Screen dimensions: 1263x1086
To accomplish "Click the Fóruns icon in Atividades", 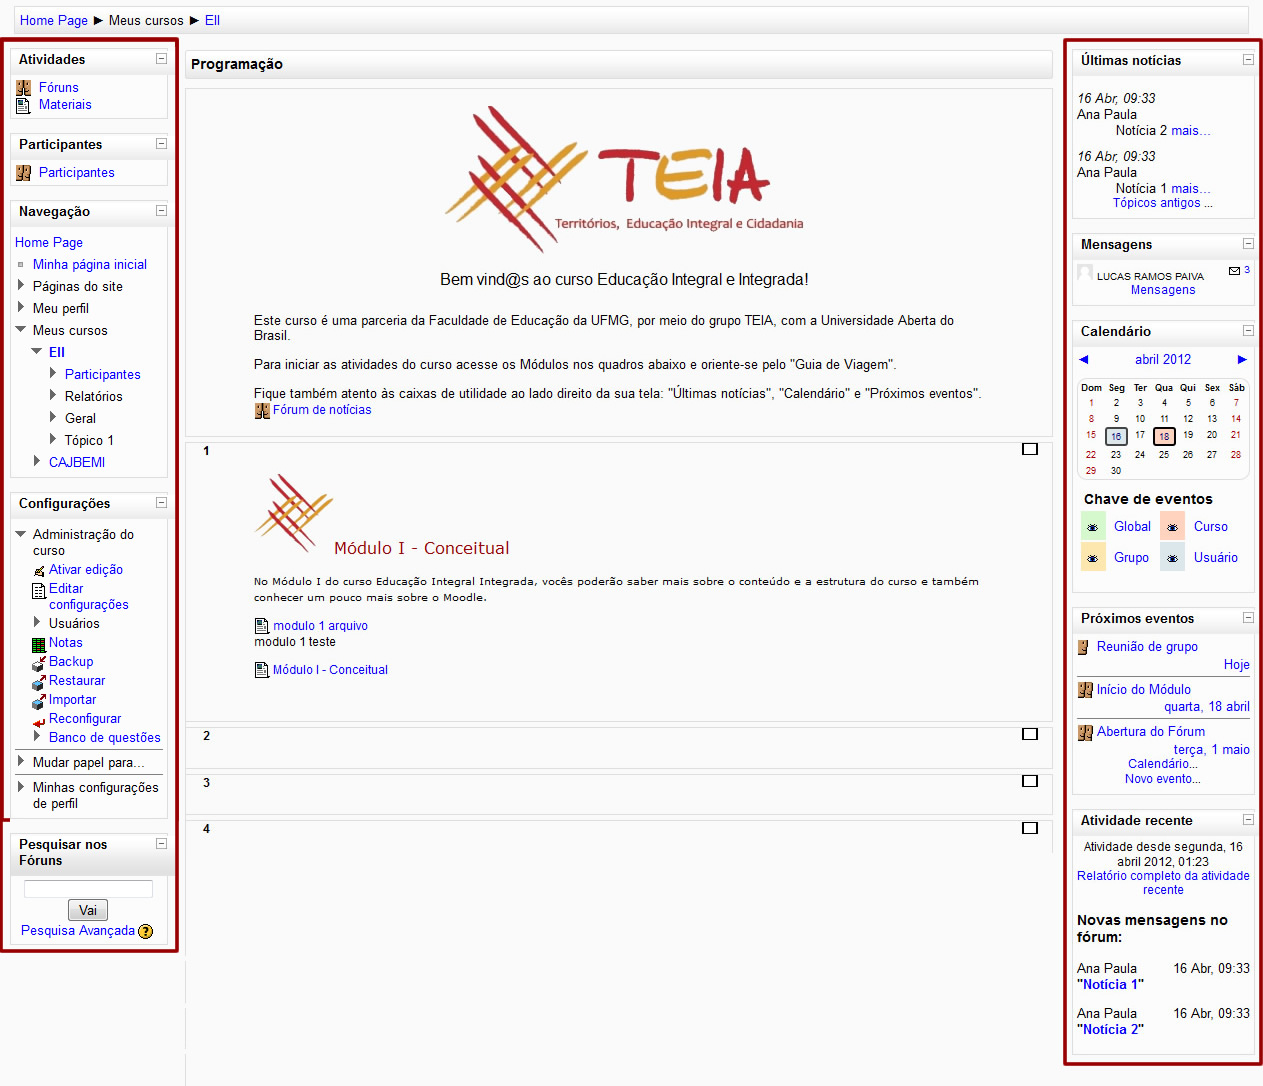I will tap(23, 88).
